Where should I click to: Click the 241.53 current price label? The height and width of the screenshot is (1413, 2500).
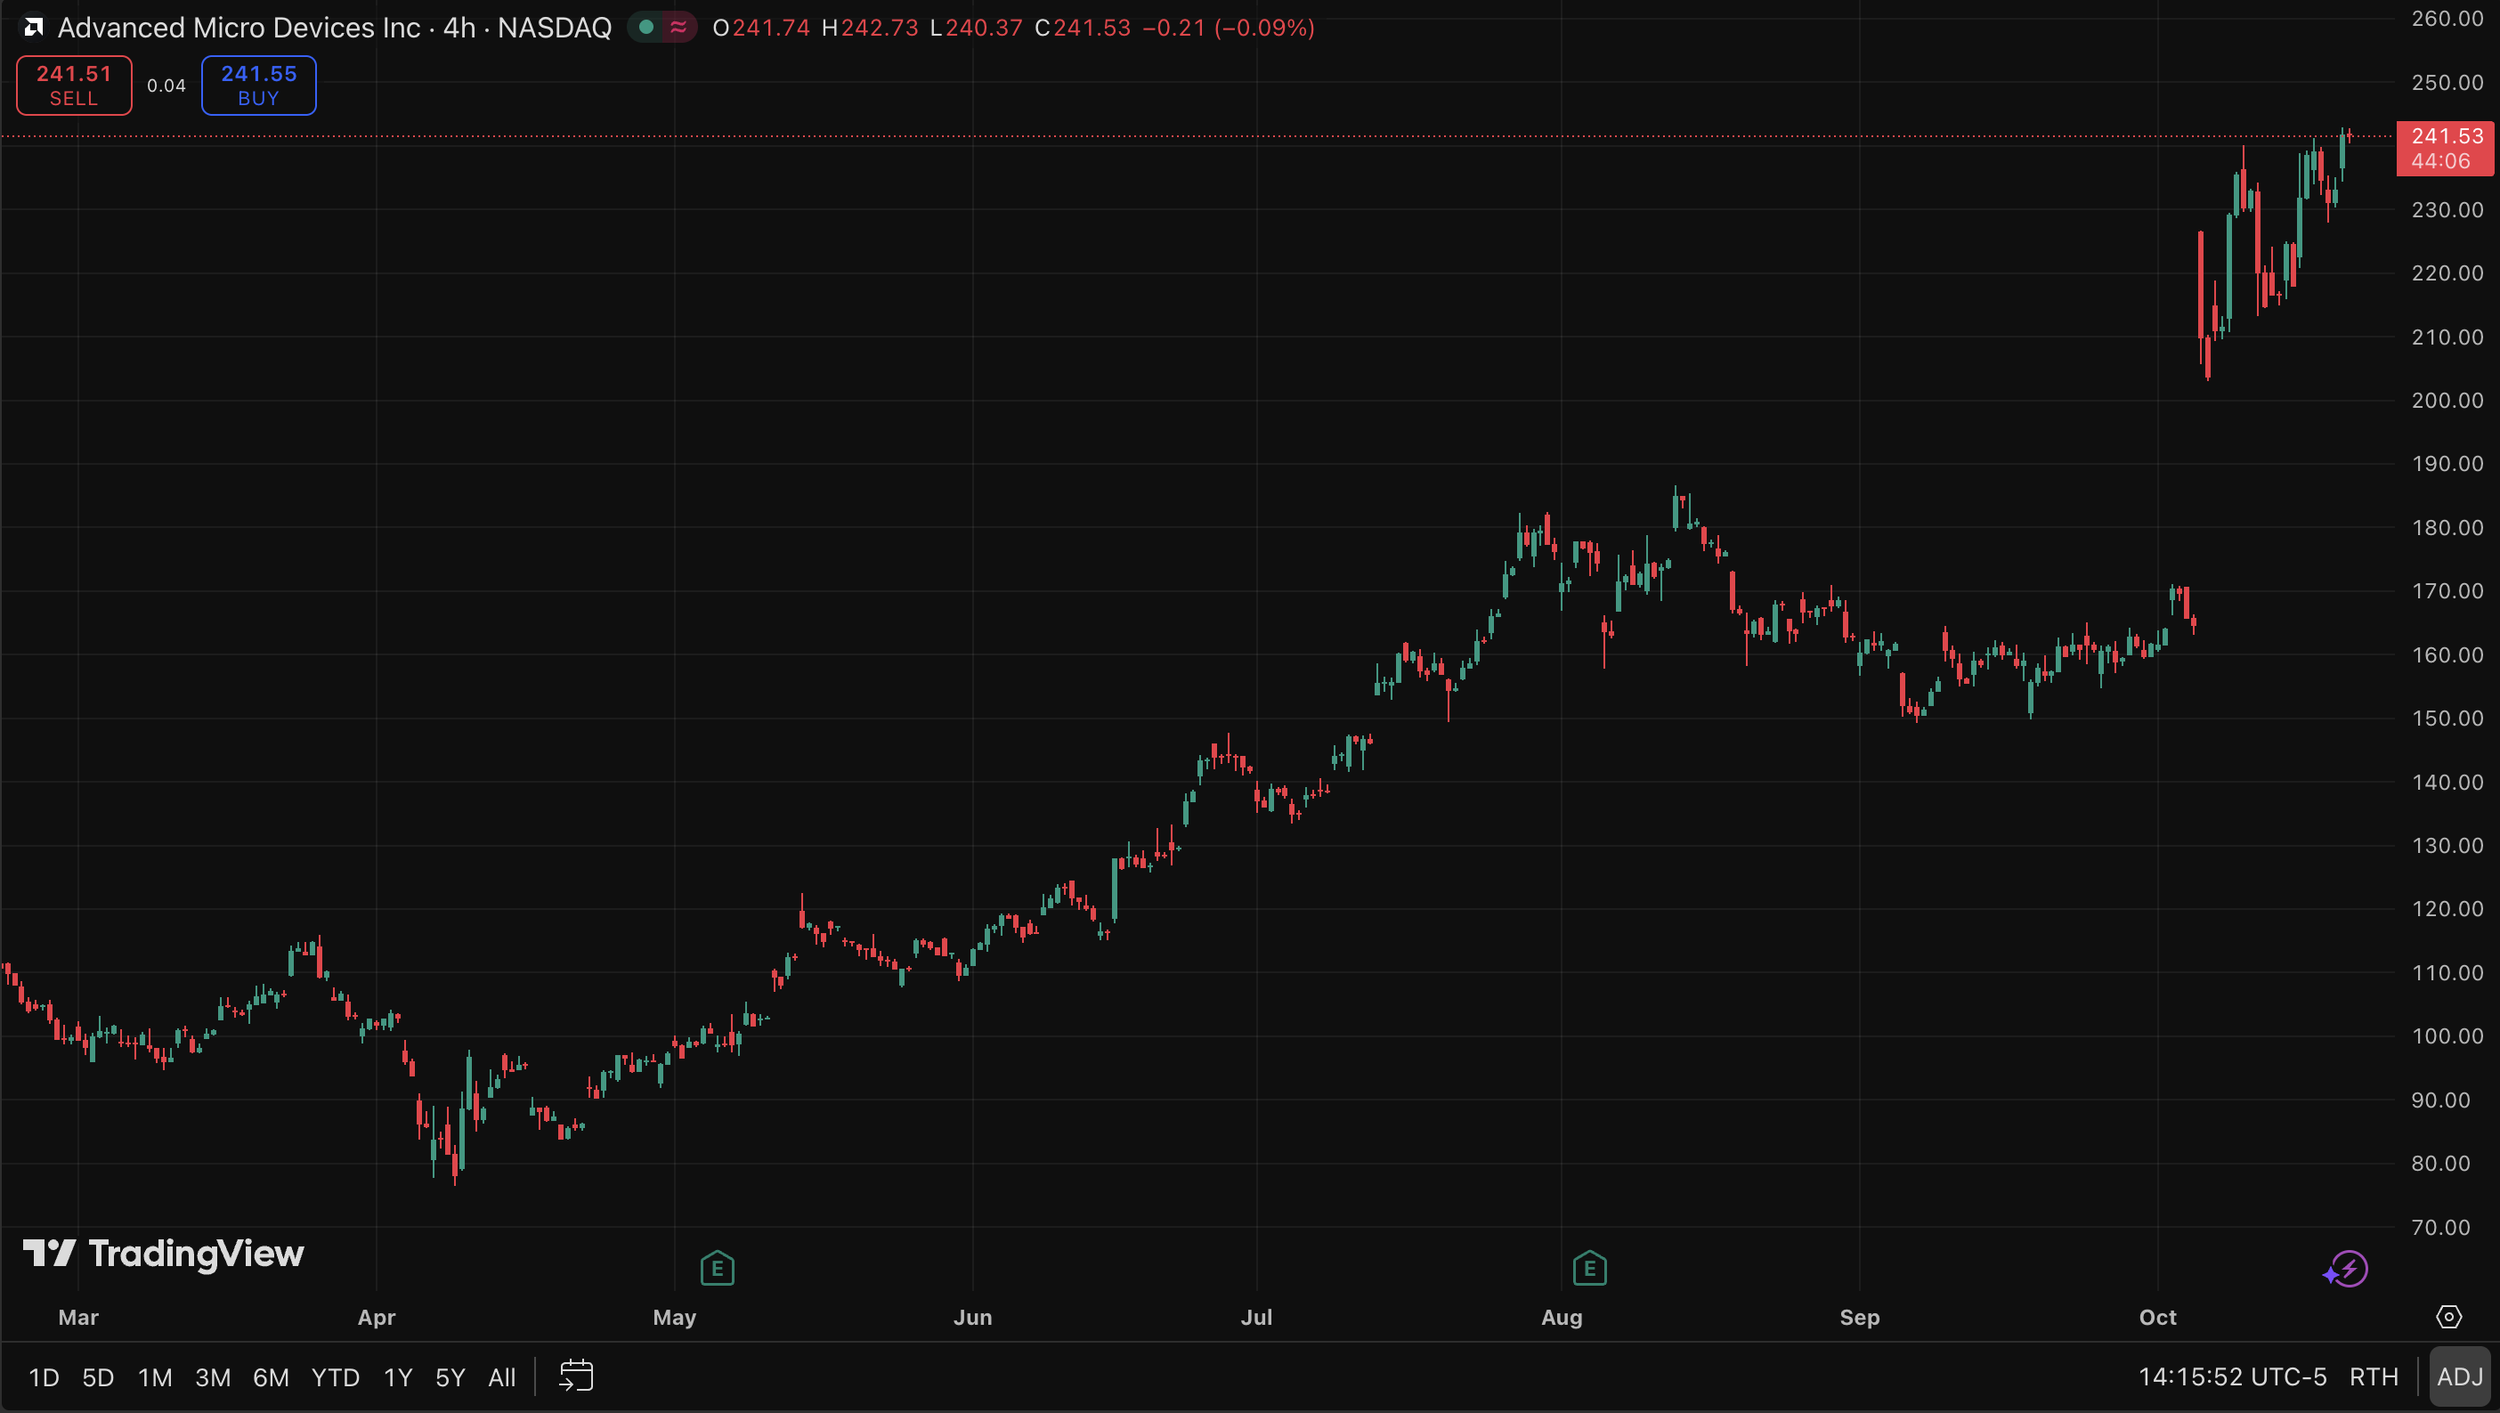[x=2445, y=137]
